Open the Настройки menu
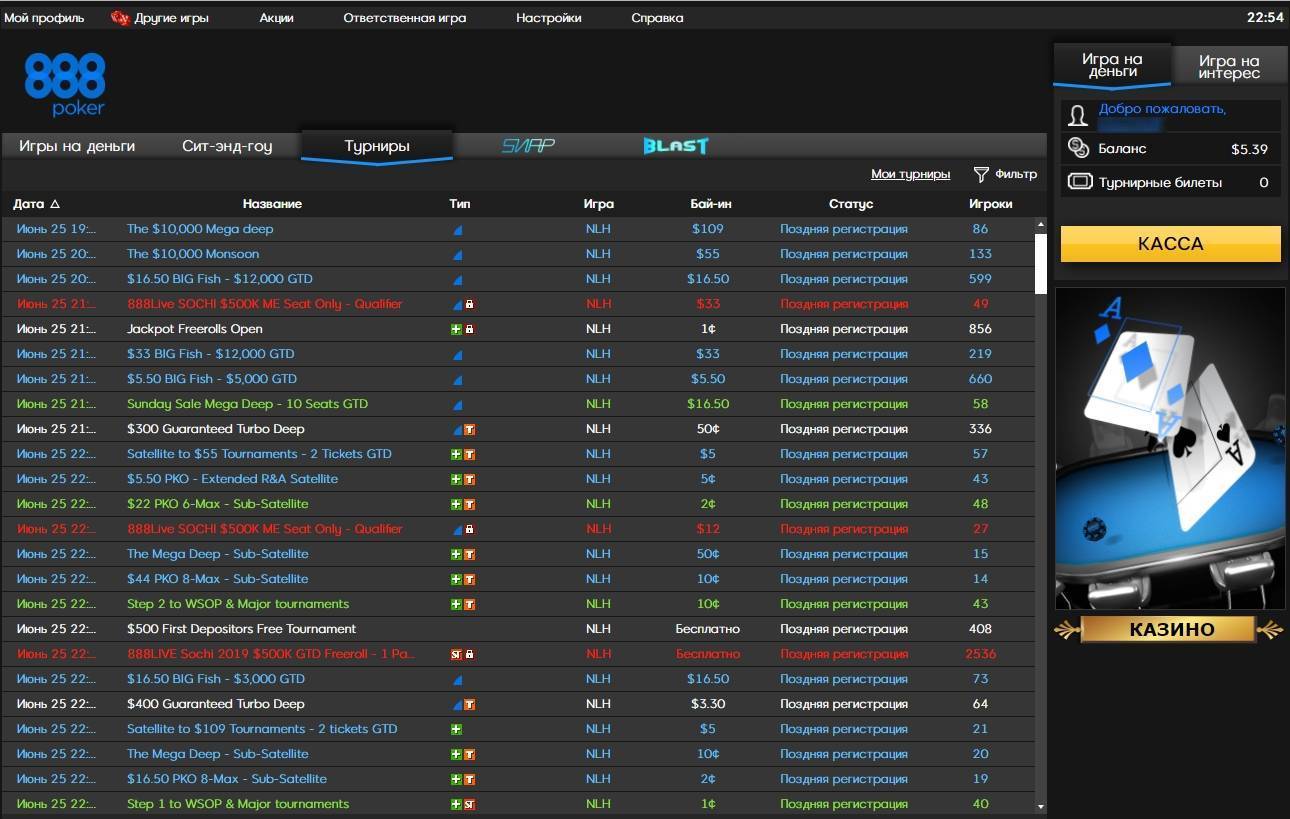This screenshot has height=819, width=1290. click(548, 18)
